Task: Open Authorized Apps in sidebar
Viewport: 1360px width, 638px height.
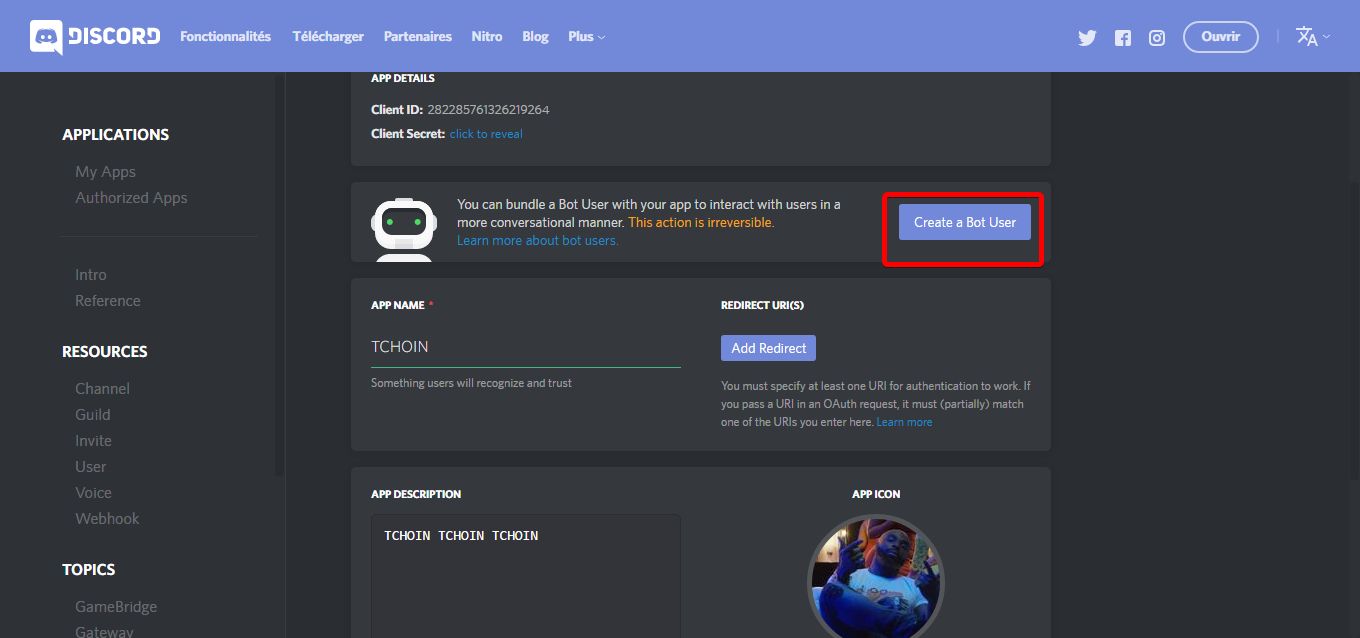Action: pos(131,198)
